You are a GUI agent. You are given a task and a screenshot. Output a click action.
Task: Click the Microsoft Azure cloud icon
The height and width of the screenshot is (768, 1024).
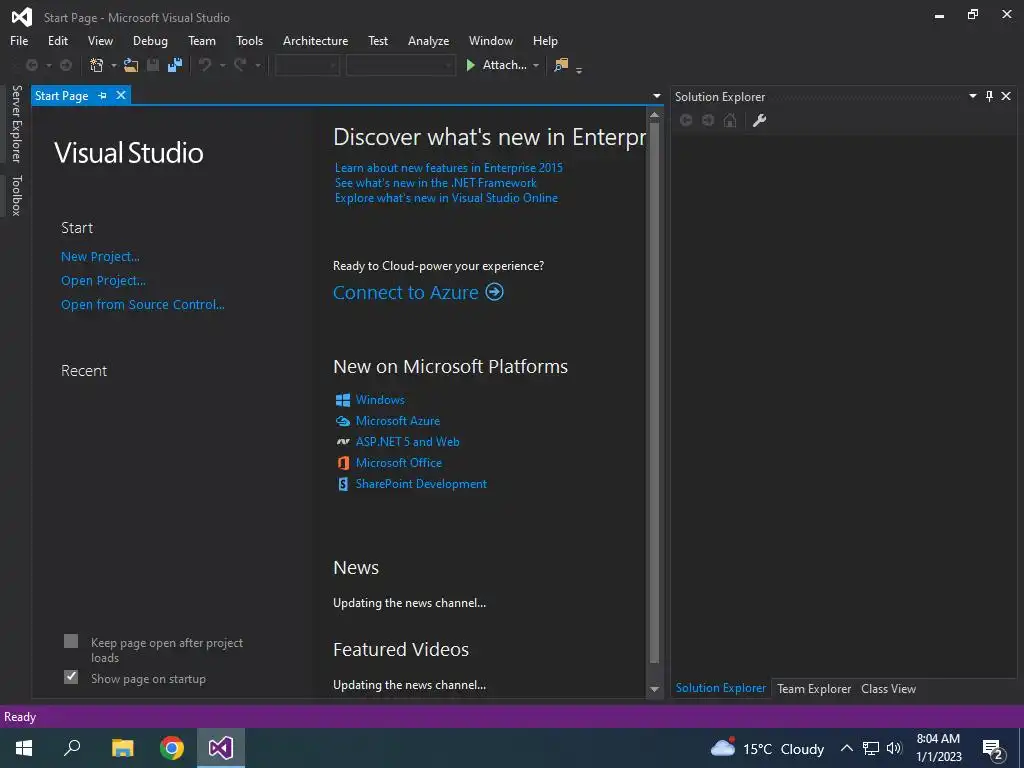[343, 421]
